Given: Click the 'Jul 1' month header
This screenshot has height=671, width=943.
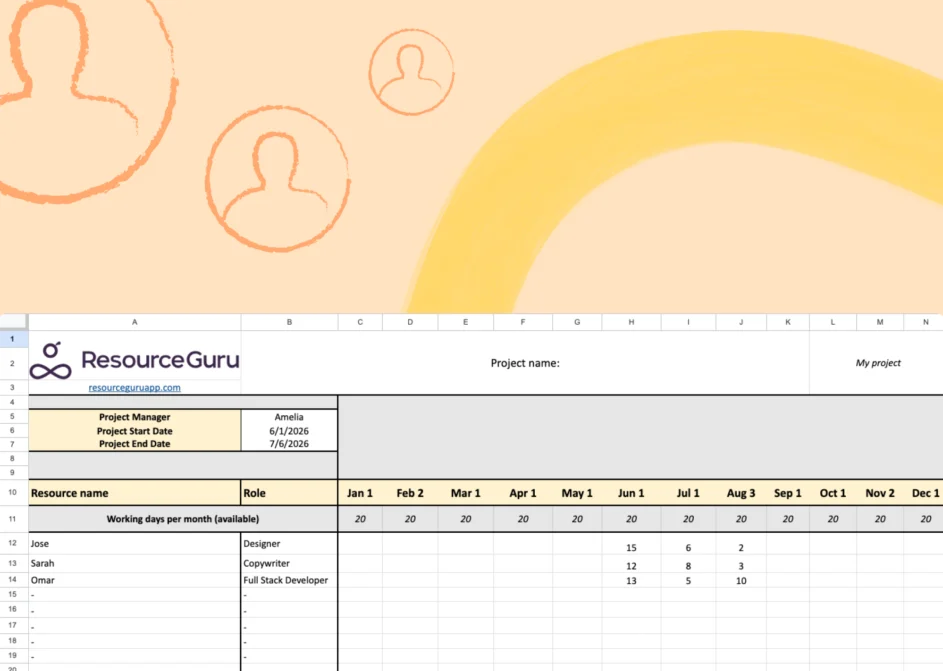Looking at the screenshot, I should pos(688,493).
